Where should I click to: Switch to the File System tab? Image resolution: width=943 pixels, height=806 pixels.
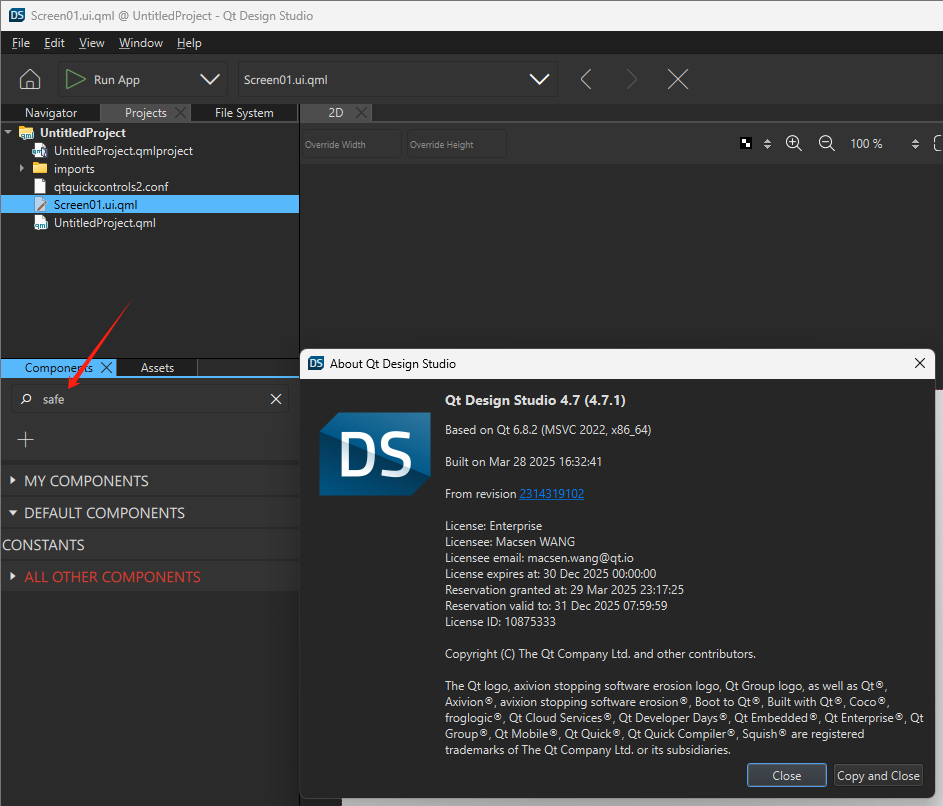tap(244, 113)
